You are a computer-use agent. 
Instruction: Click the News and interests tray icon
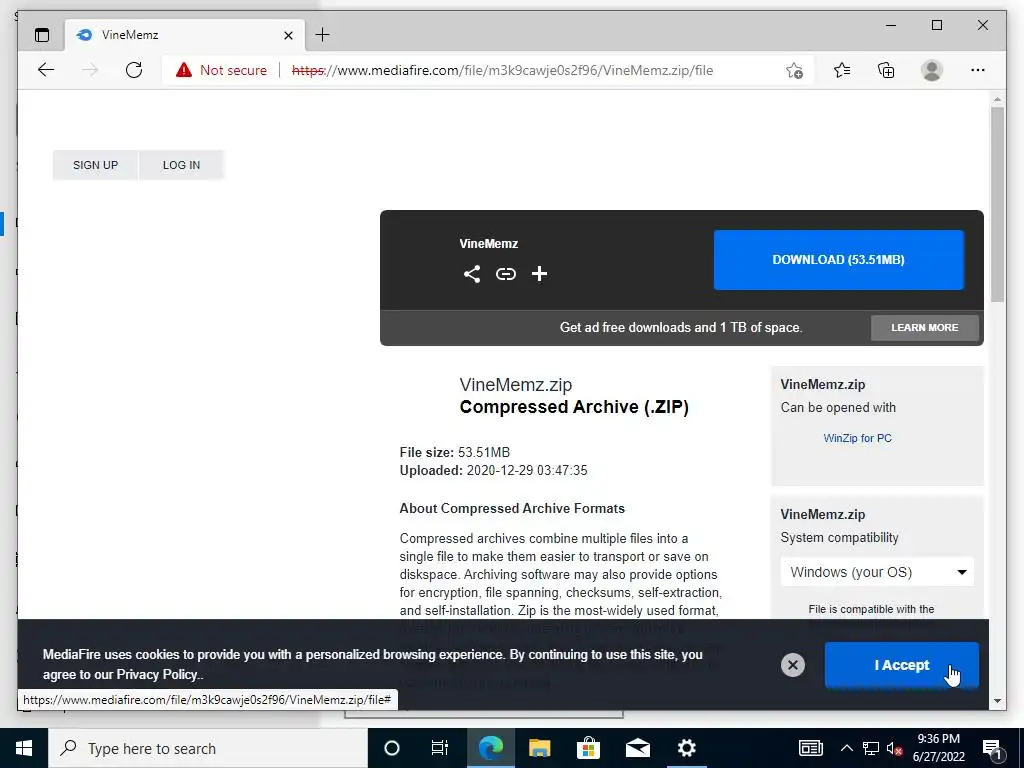point(810,748)
